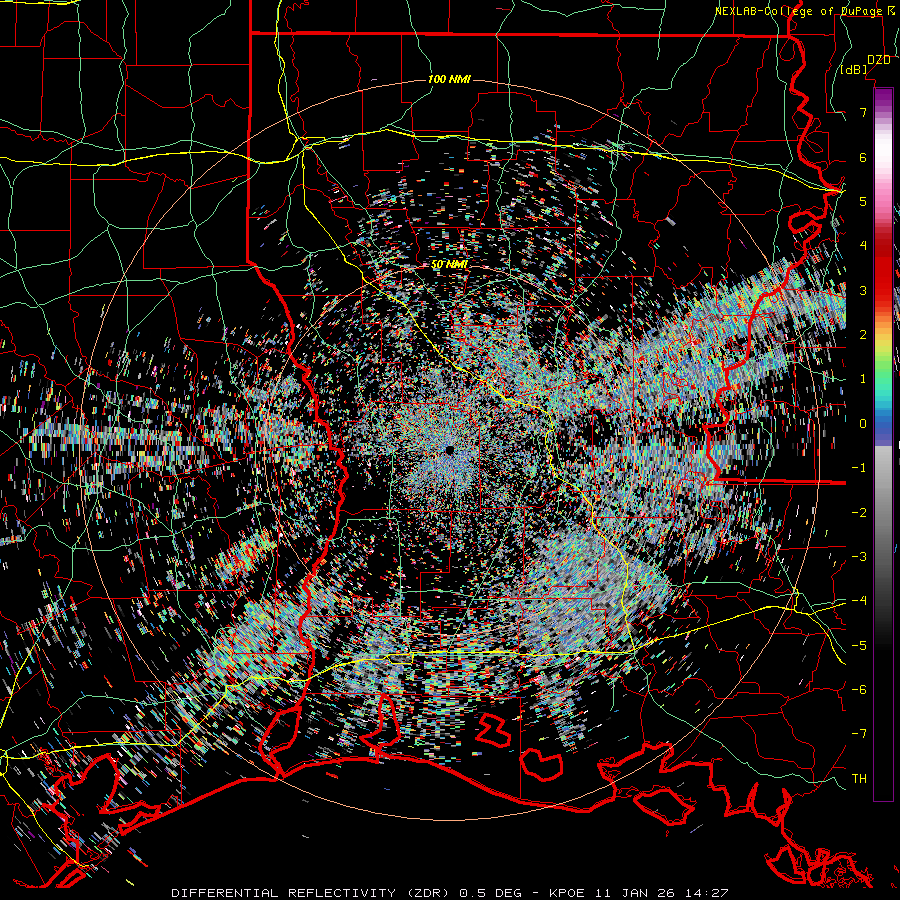This screenshot has height=900, width=900.
Task: Select the "7" value on the scale
Action: point(863,112)
